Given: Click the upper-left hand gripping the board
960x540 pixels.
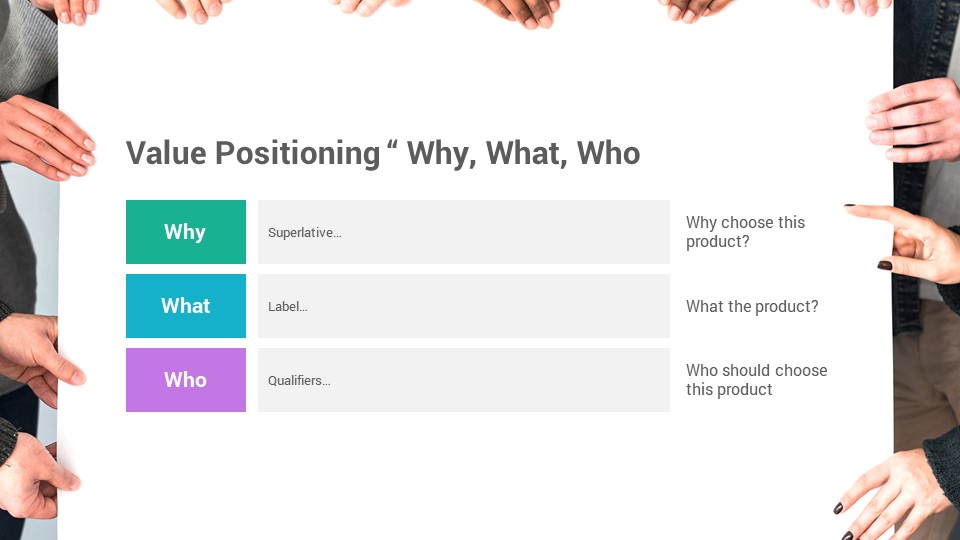Looking at the screenshot, I should pos(46,138).
